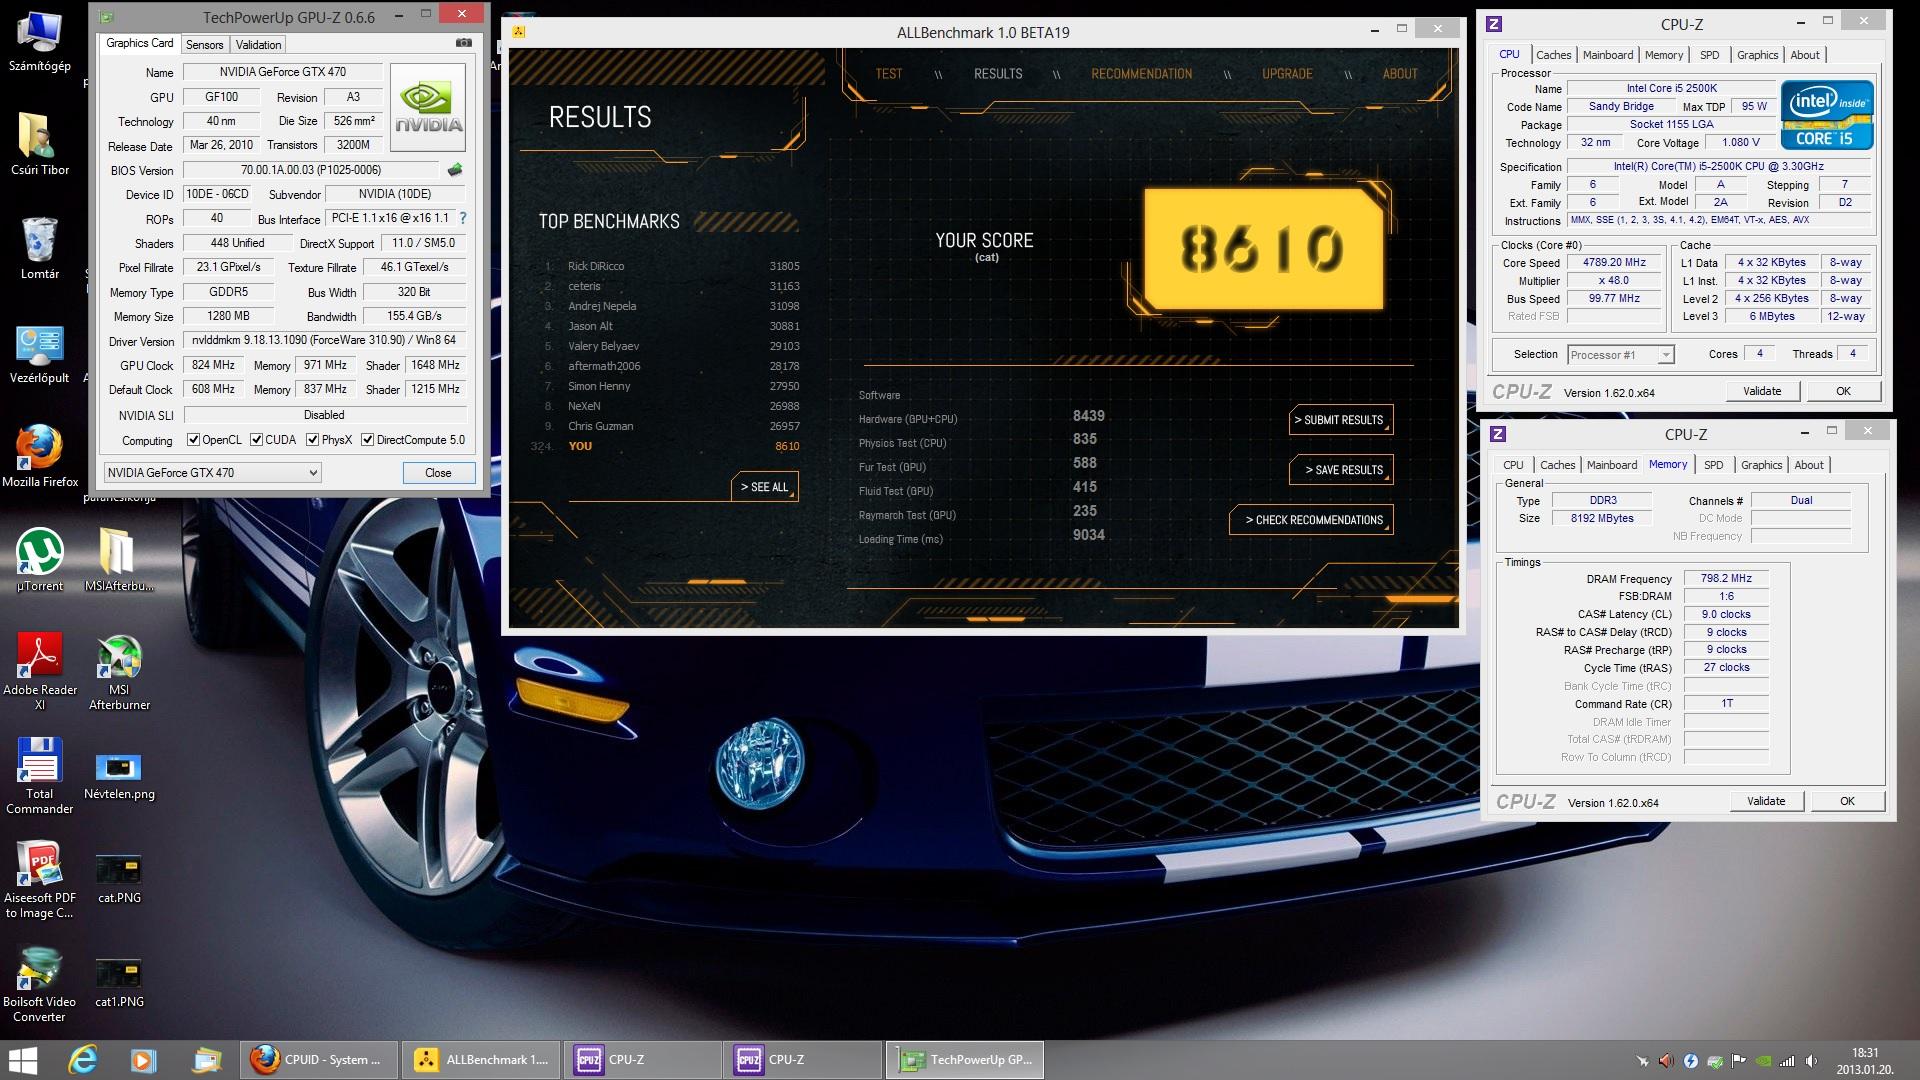Image resolution: width=1920 pixels, height=1080 pixels.
Task: Click OK in bottom CPU-Z window
Action: pos(1847,801)
